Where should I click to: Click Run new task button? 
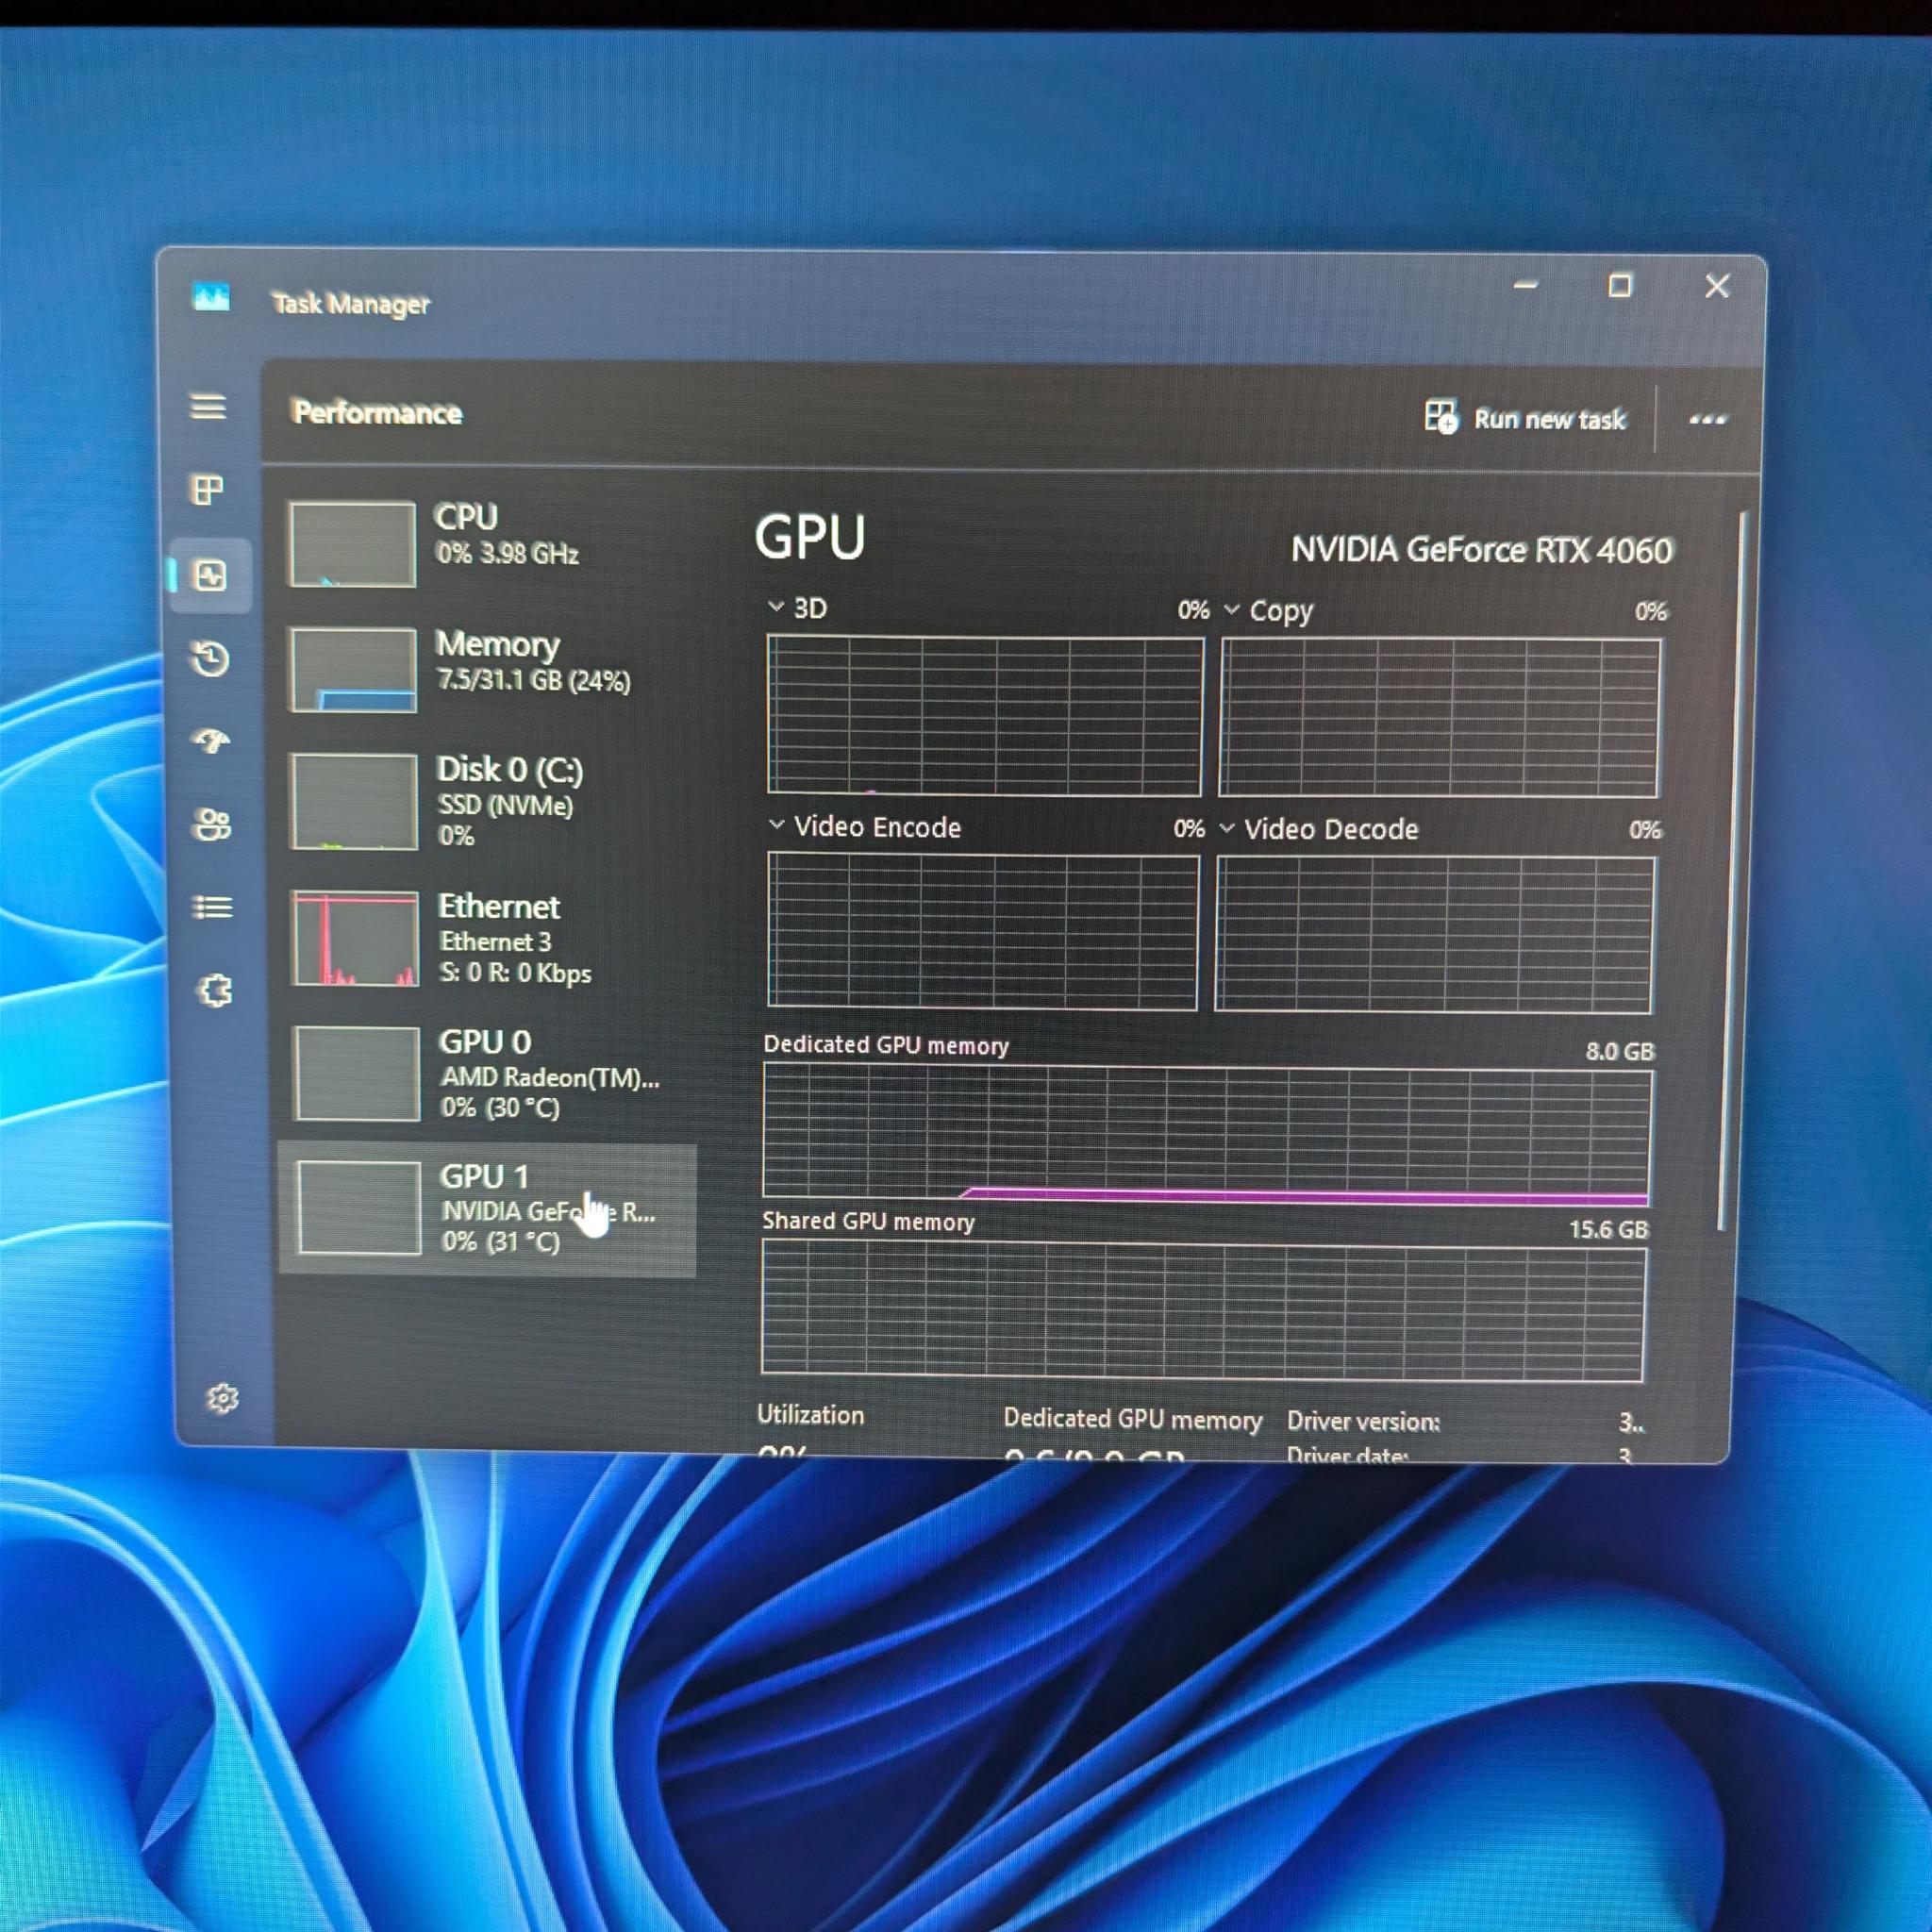[1526, 418]
